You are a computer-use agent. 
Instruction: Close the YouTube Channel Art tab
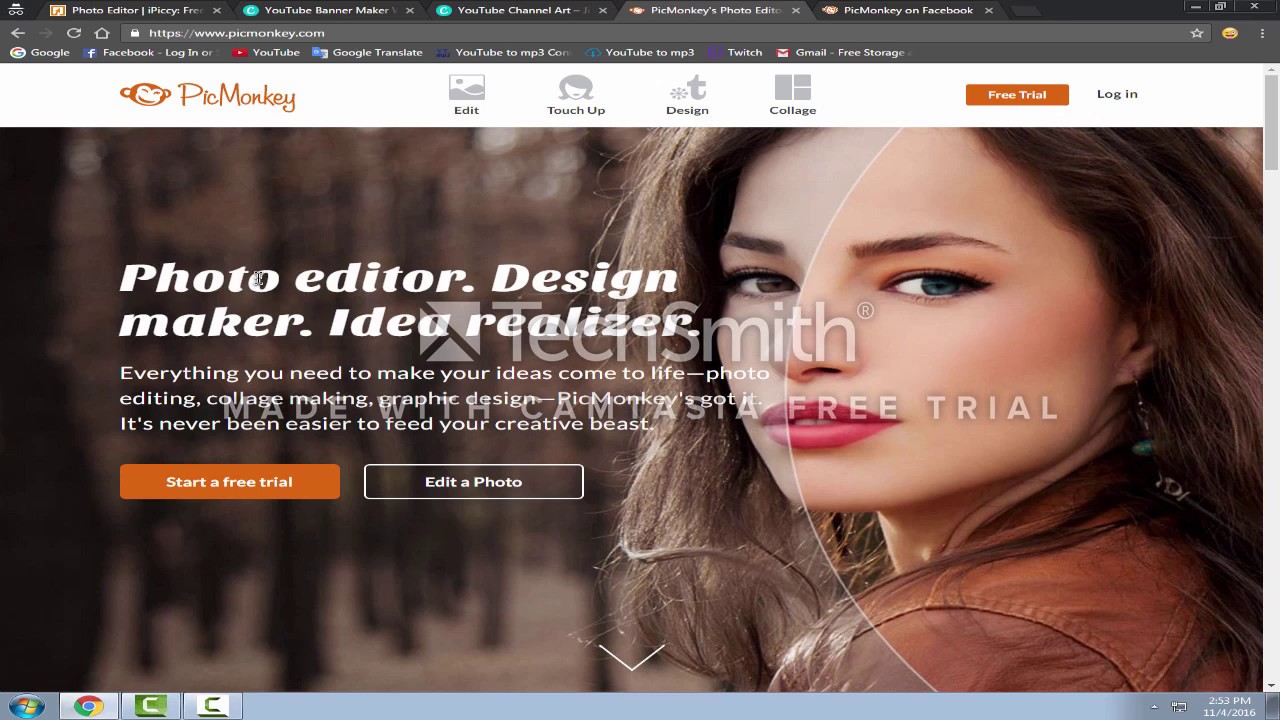coord(602,10)
